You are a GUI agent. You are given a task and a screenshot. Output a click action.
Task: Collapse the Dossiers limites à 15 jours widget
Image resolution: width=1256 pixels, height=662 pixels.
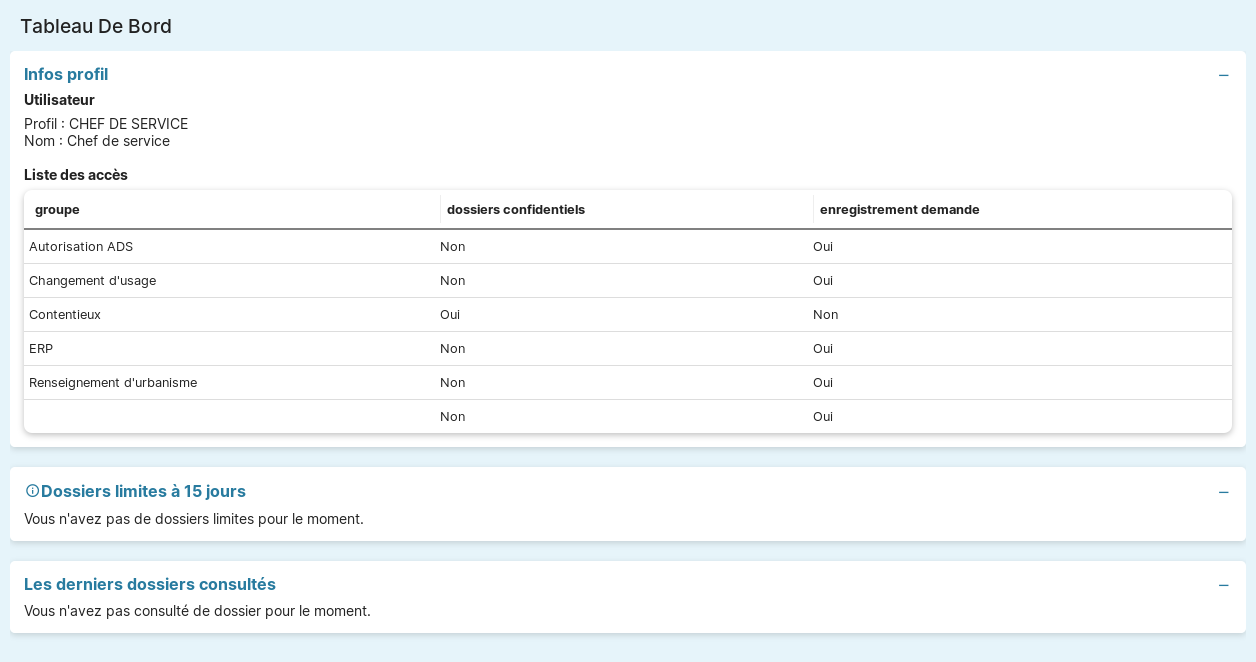1223,492
